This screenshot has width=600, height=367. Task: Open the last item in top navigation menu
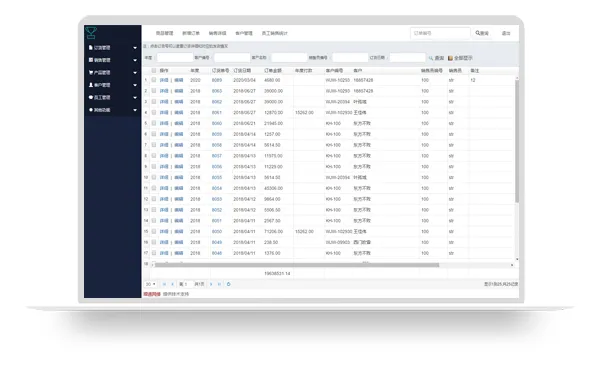click(274, 33)
